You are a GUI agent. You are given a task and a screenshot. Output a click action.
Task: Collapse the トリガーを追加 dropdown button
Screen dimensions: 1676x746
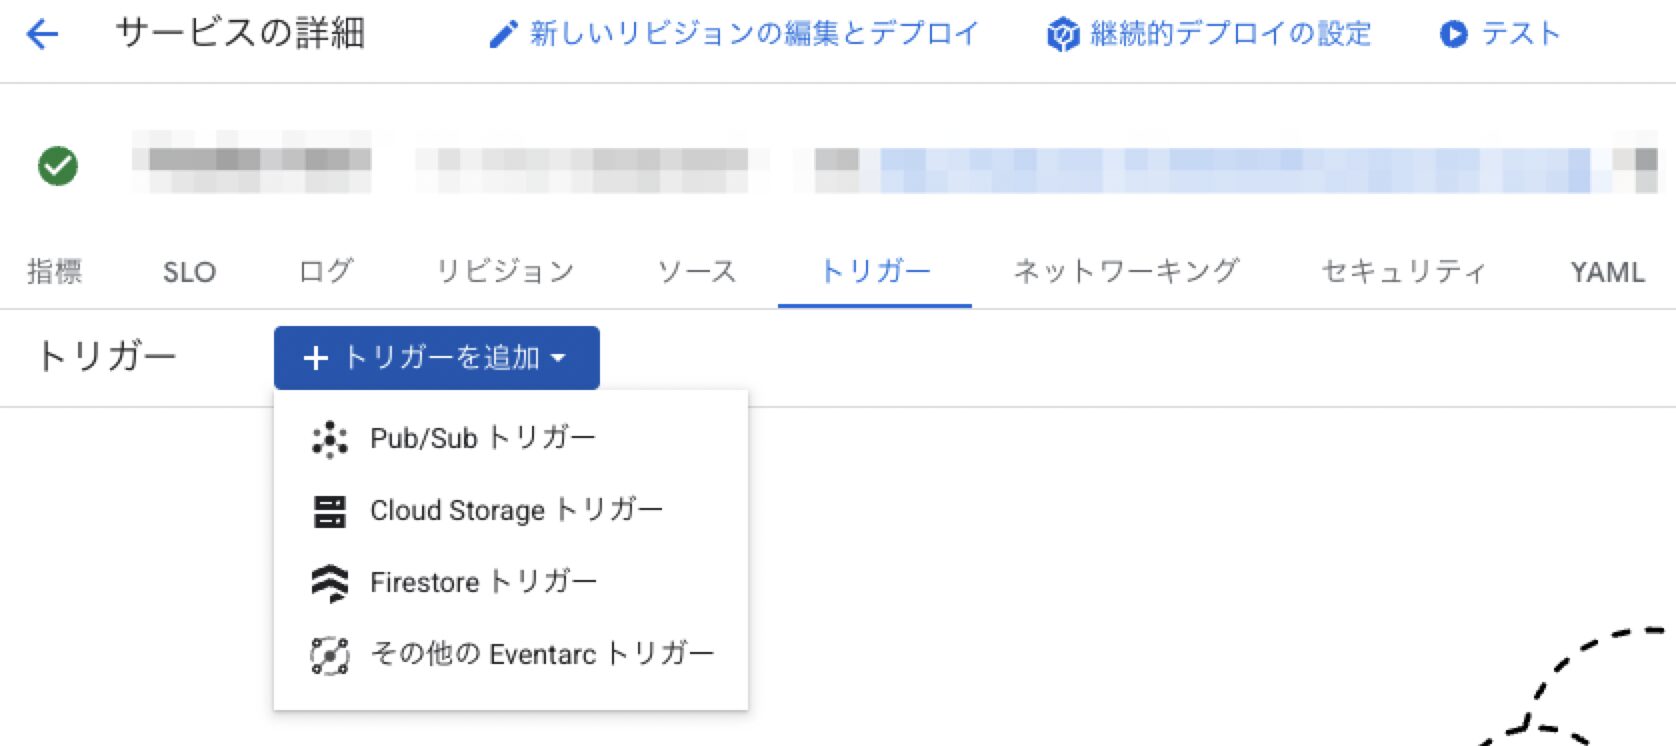437,358
